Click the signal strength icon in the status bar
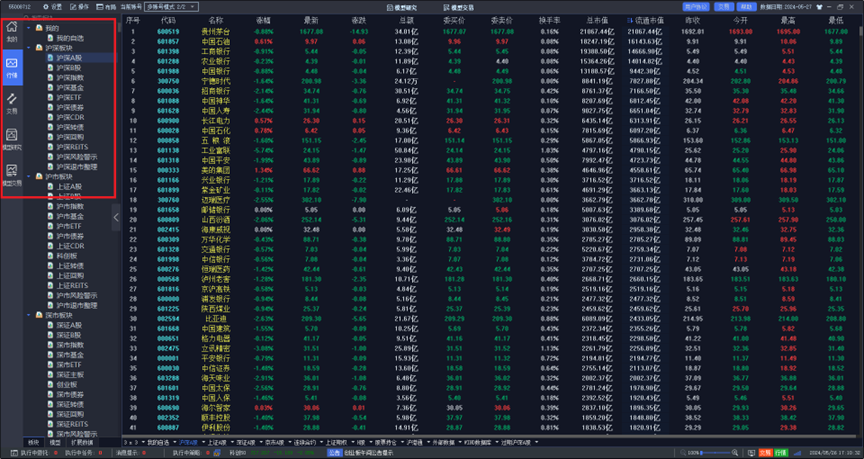Screen dimensions: 864x459 (x=798, y=452)
